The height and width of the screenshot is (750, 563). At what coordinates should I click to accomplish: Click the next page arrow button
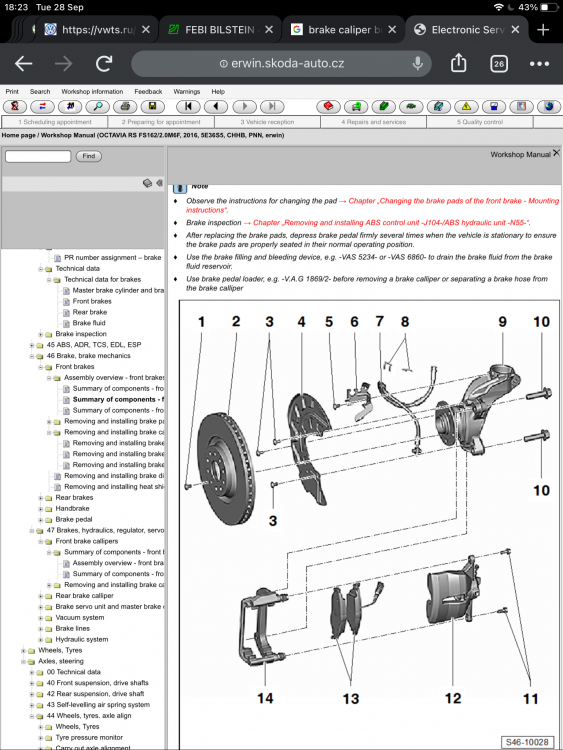tap(244, 106)
